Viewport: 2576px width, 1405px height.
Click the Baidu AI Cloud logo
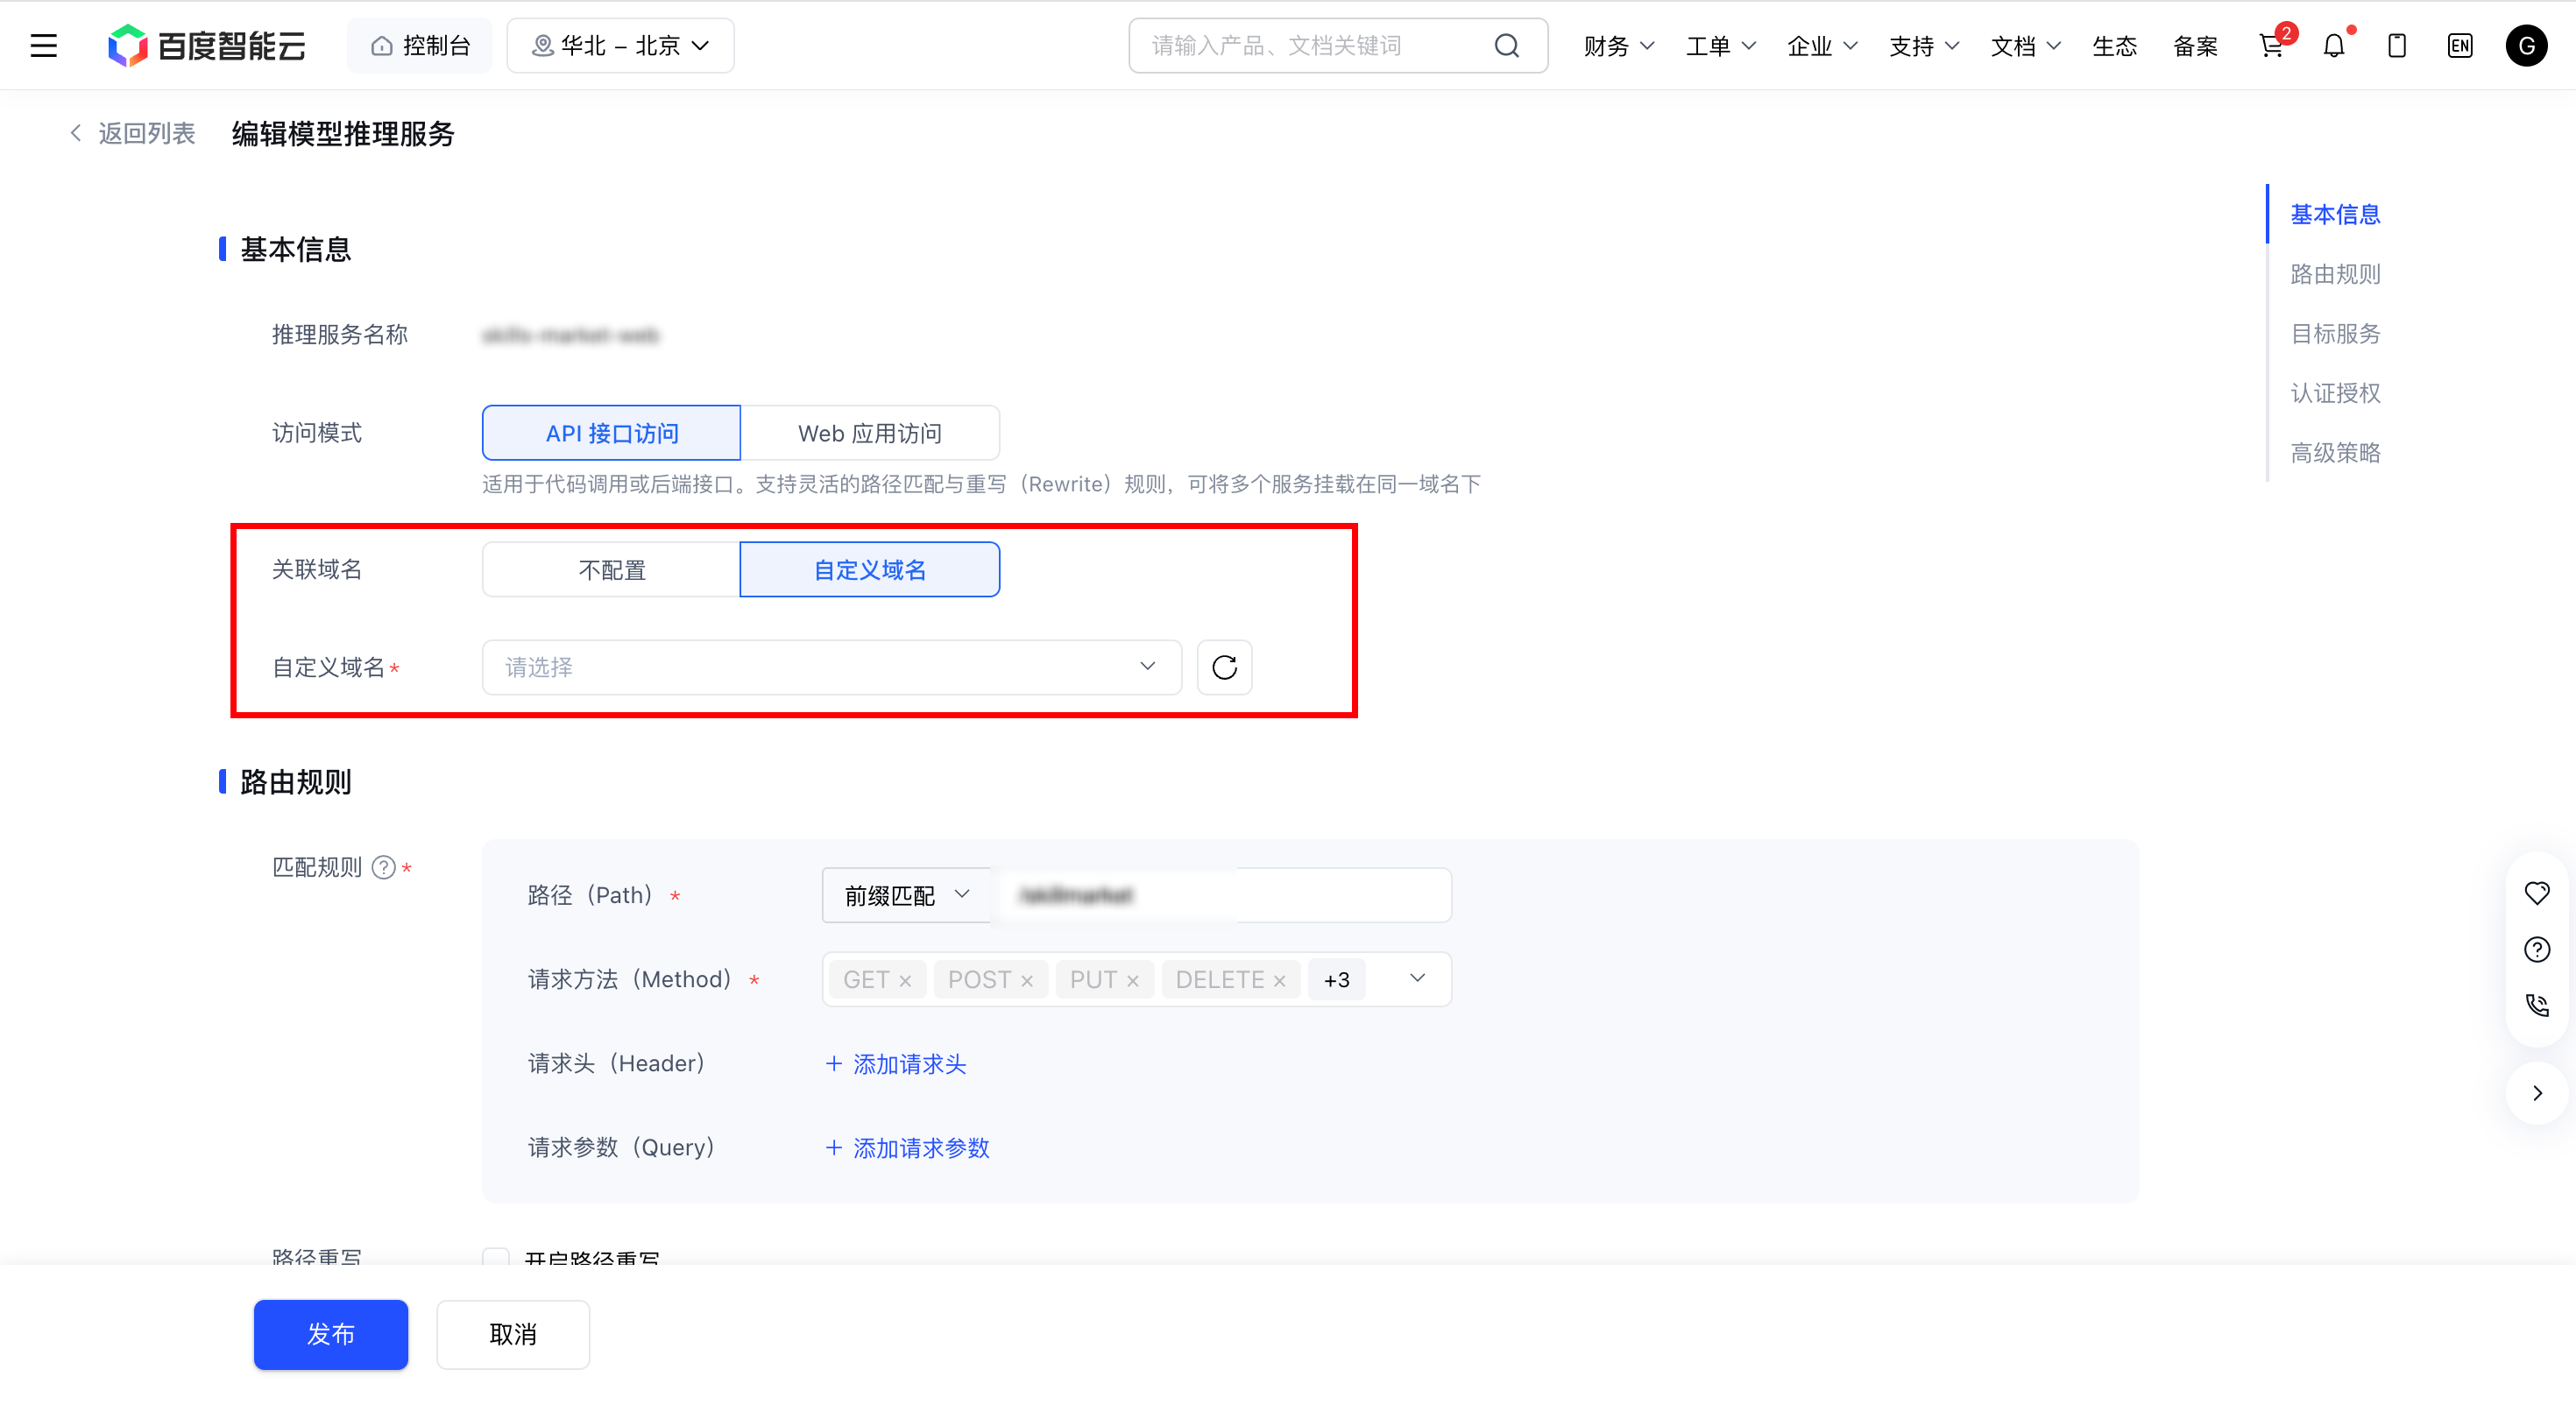[x=207, y=46]
